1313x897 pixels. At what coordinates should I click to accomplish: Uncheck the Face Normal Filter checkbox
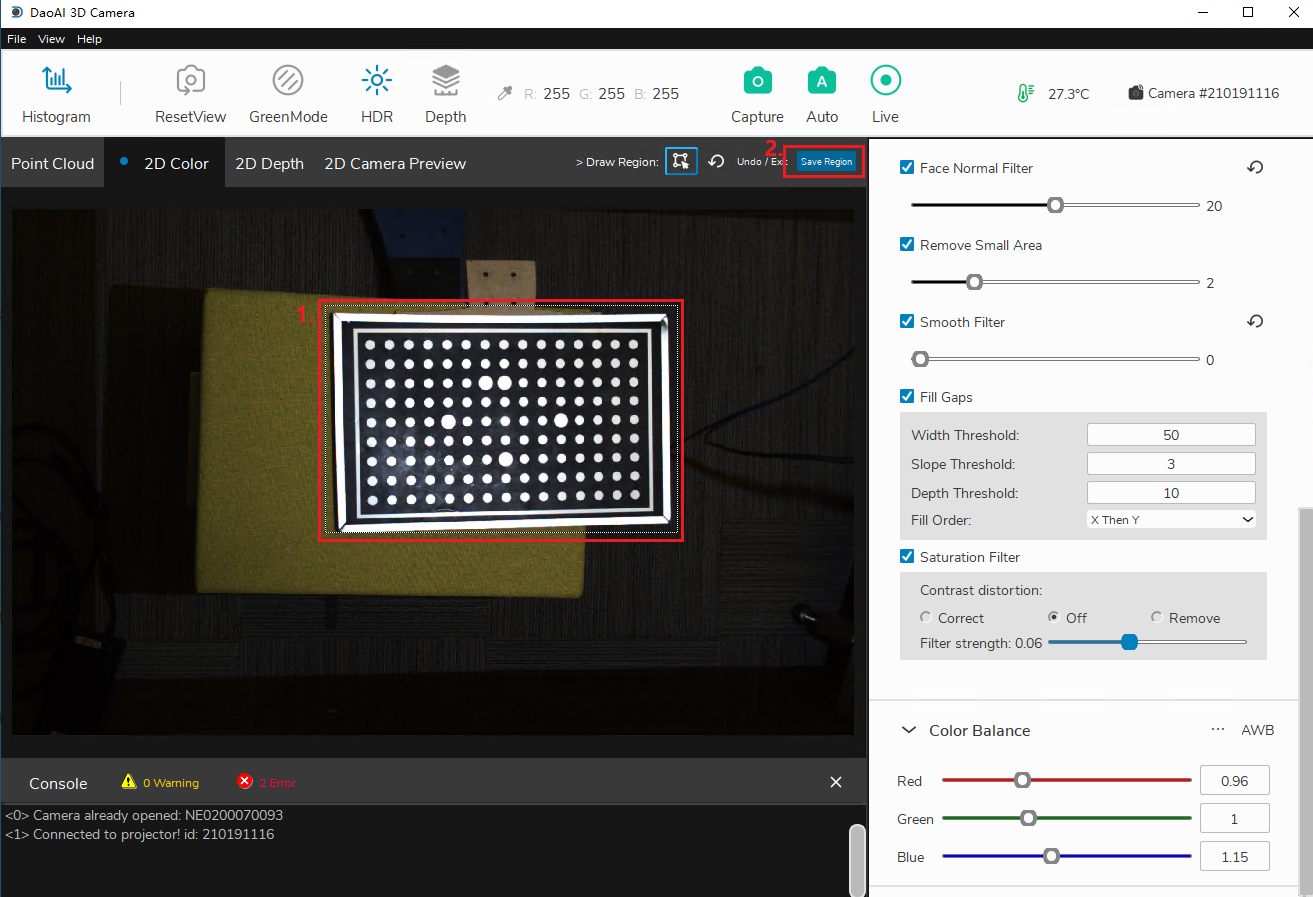[x=907, y=168]
